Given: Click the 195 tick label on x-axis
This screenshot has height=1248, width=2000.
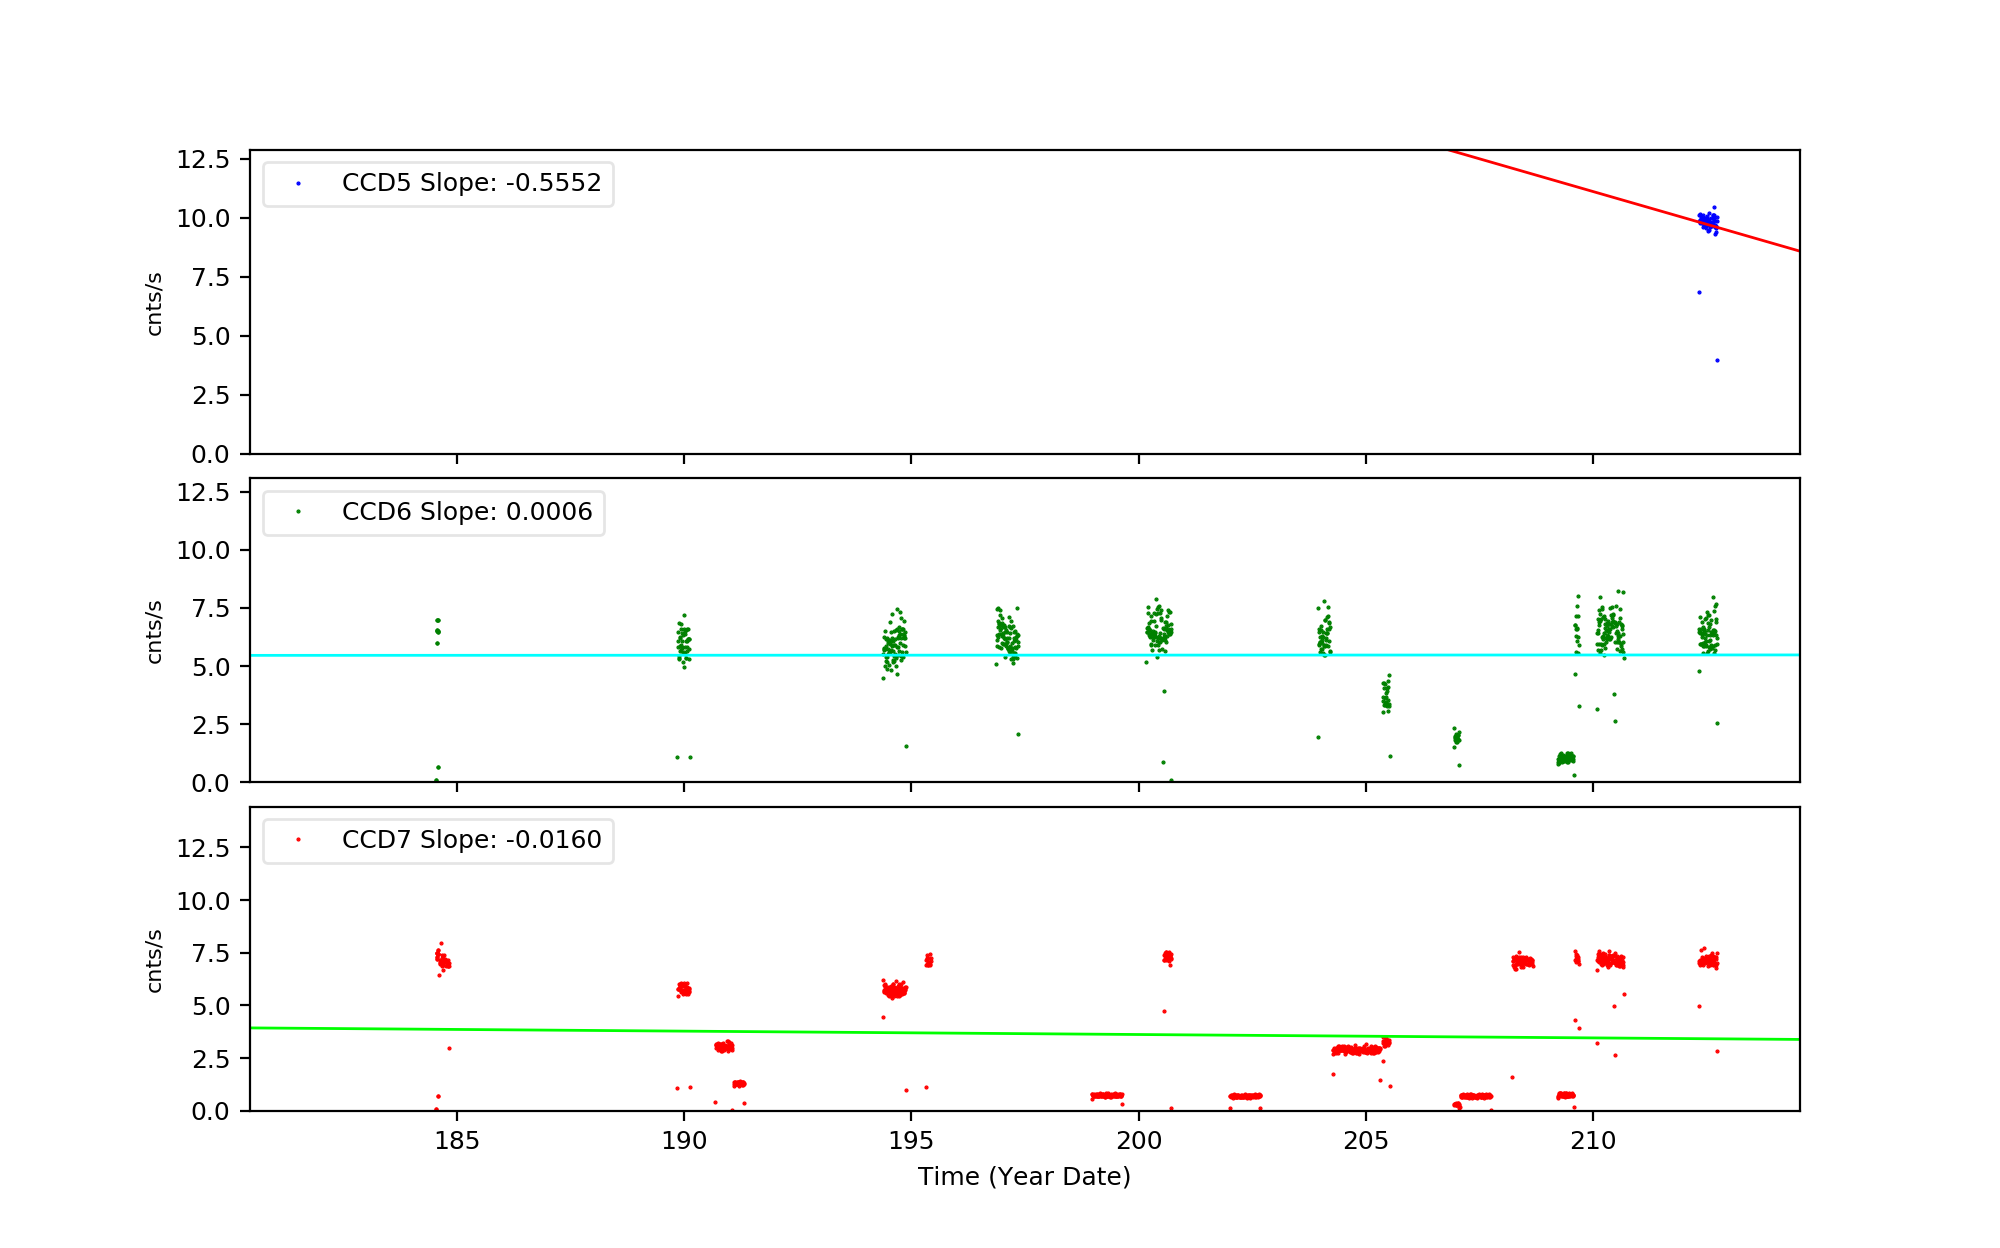Looking at the screenshot, I should coord(911,1141).
